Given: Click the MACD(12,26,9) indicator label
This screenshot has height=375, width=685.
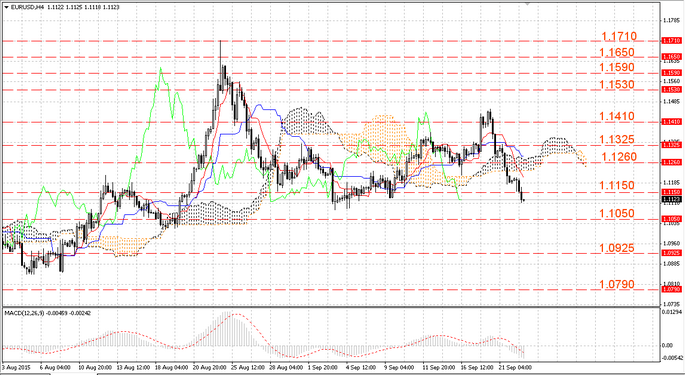Looking at the screenshot, I should pyautogui.click(x=24, y=313).
